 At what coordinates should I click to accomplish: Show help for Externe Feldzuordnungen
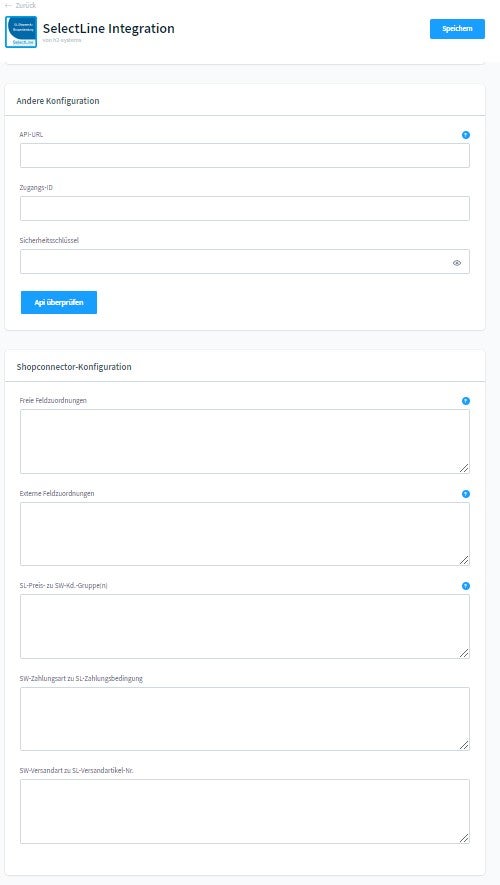[x=466, y=494]
